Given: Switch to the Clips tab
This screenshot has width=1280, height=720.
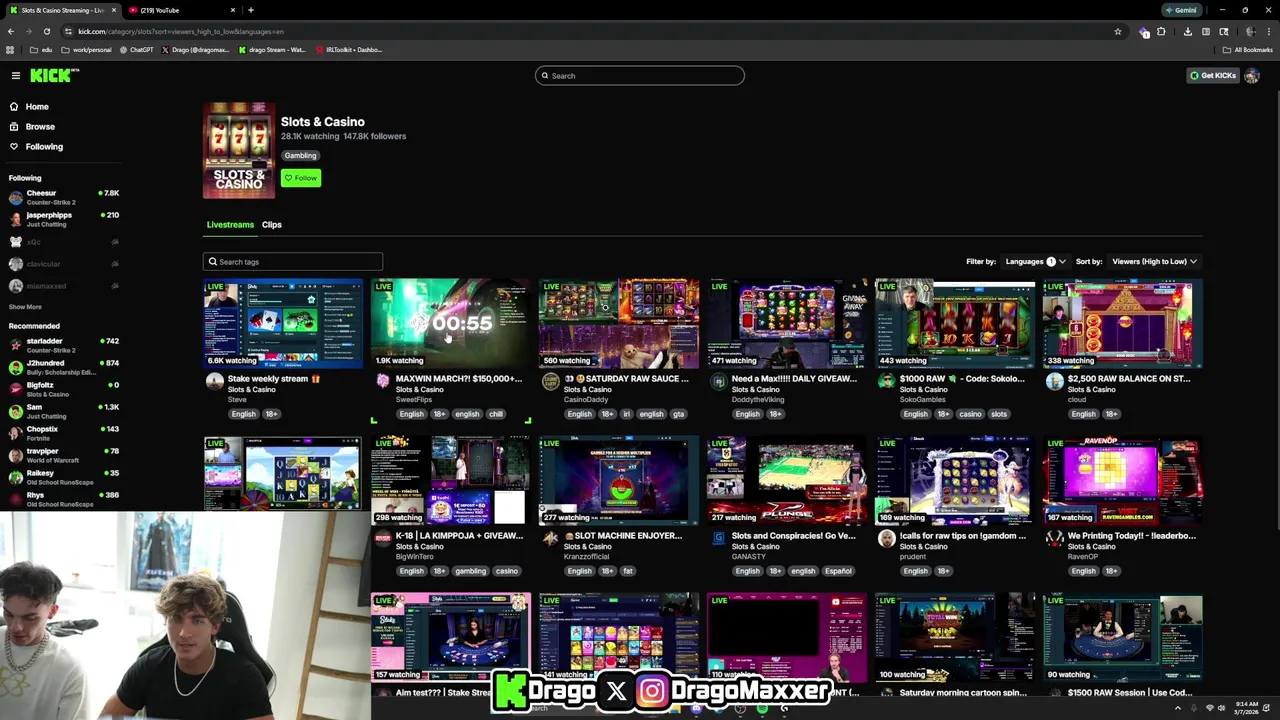Looking at the screenshot, I should pyautogui.click(x=272, y=224).
